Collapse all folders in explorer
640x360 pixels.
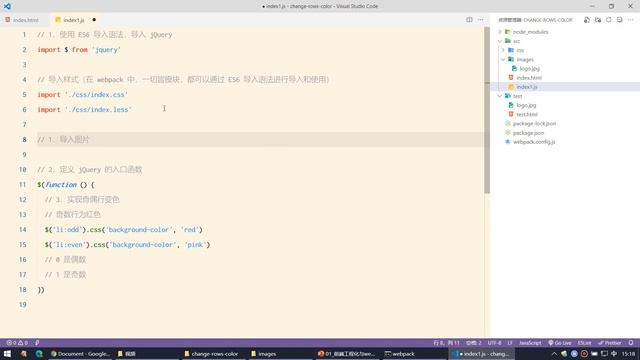click(619, 20)
